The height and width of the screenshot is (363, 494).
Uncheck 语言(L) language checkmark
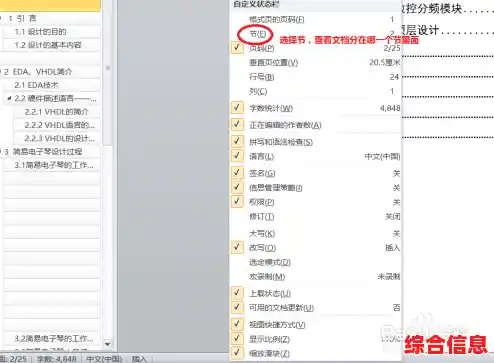[237, 156]
